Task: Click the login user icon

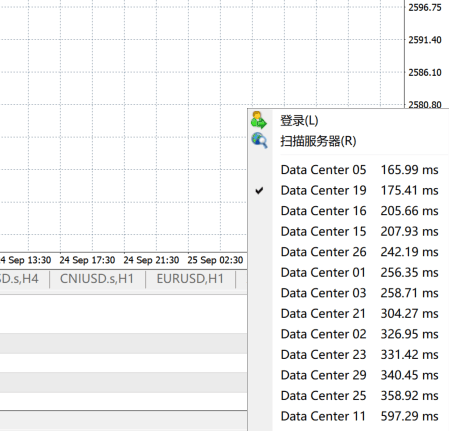Action: 259,120
